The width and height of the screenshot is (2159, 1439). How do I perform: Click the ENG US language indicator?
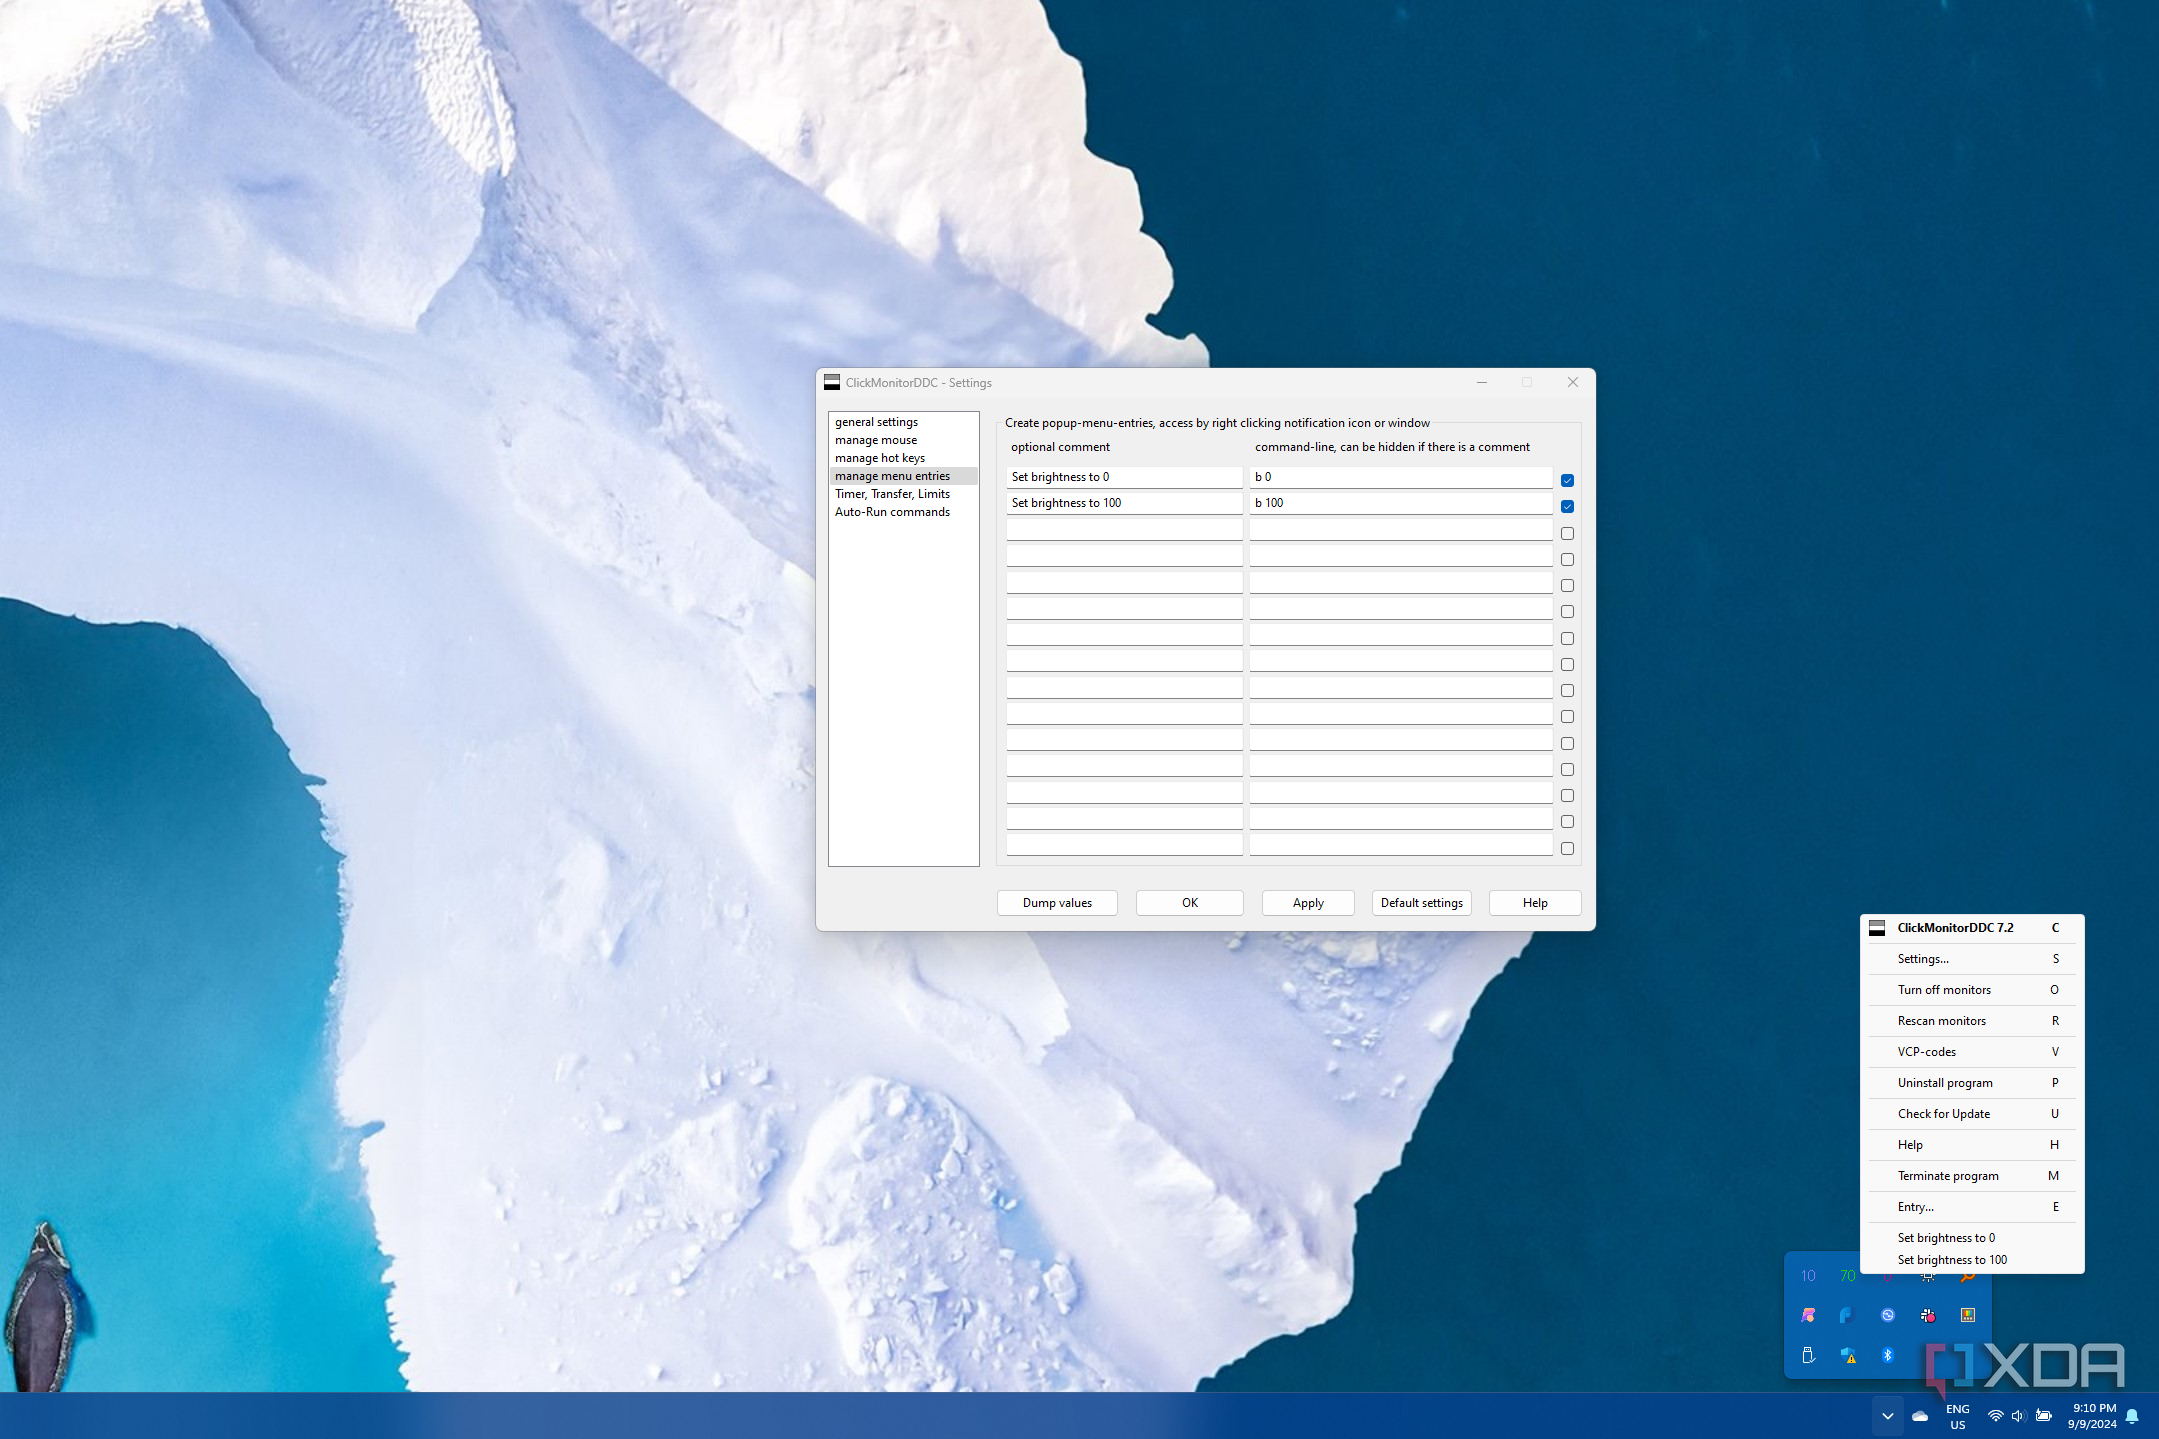point(1957,1417)
